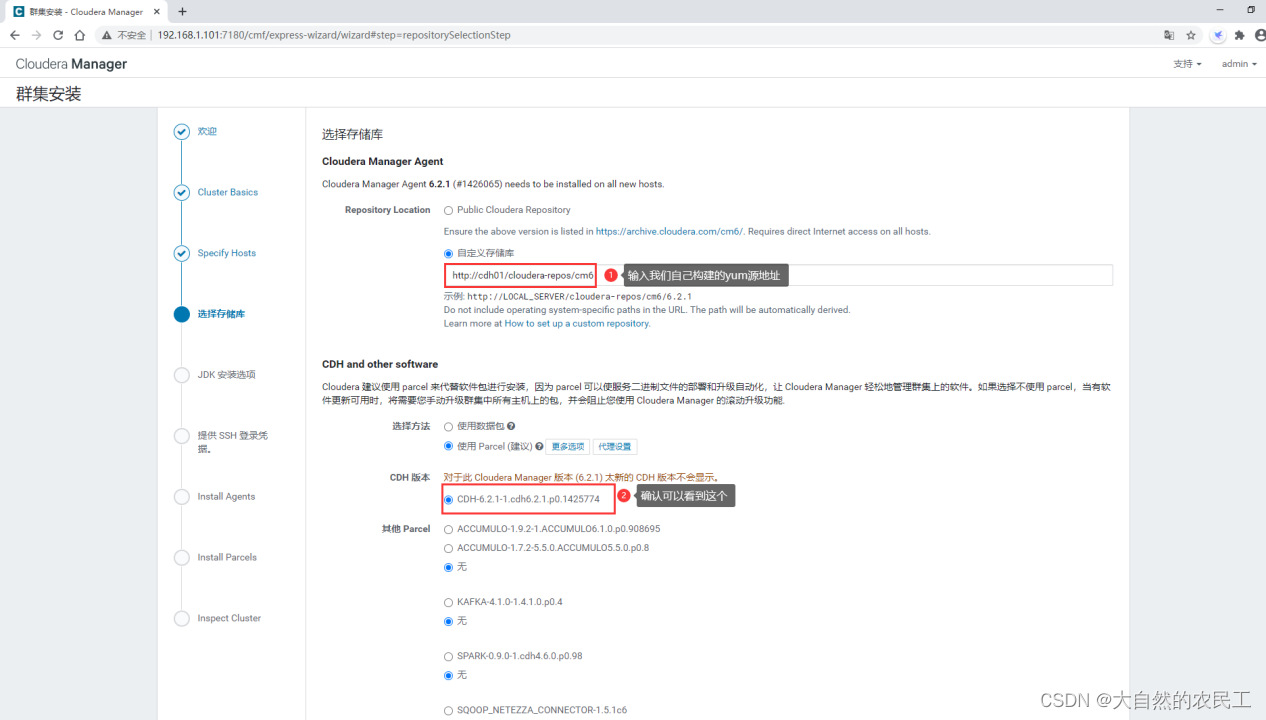
Task: Select 使用 Parcel (建议) radio button
Action: coord(448,446)
